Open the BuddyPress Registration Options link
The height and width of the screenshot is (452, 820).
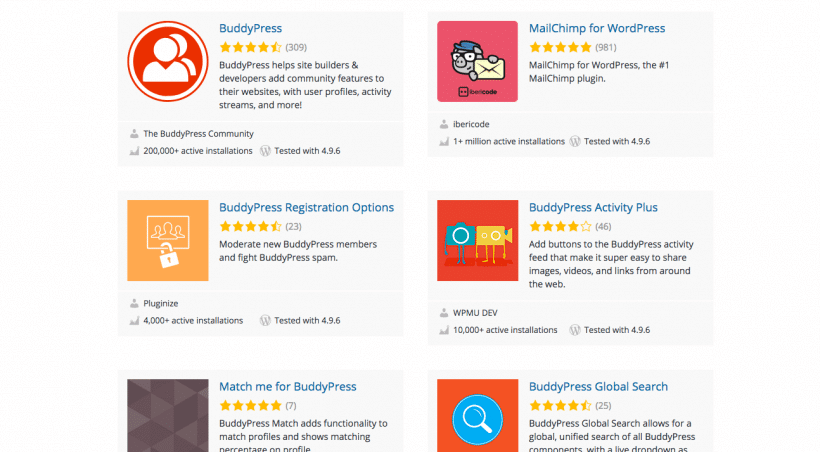pos(306,207)
